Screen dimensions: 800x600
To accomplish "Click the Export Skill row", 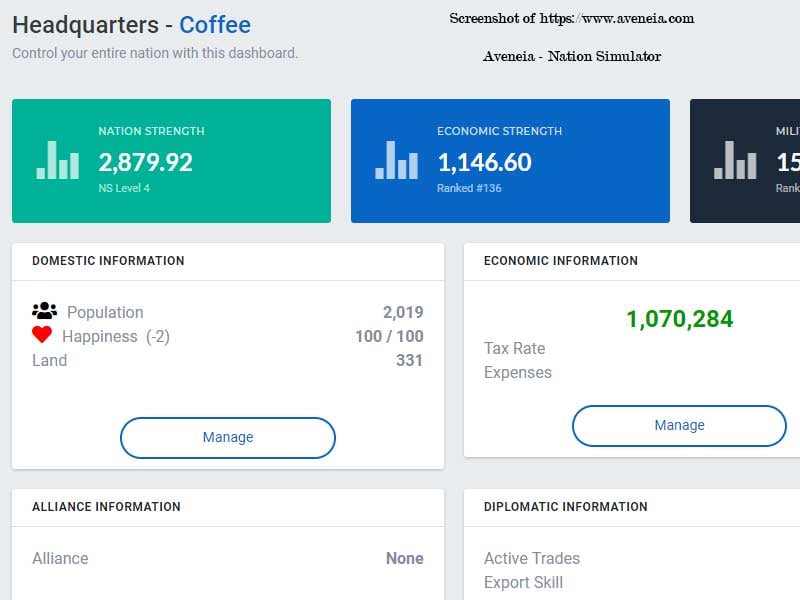I will click(523, 582).
